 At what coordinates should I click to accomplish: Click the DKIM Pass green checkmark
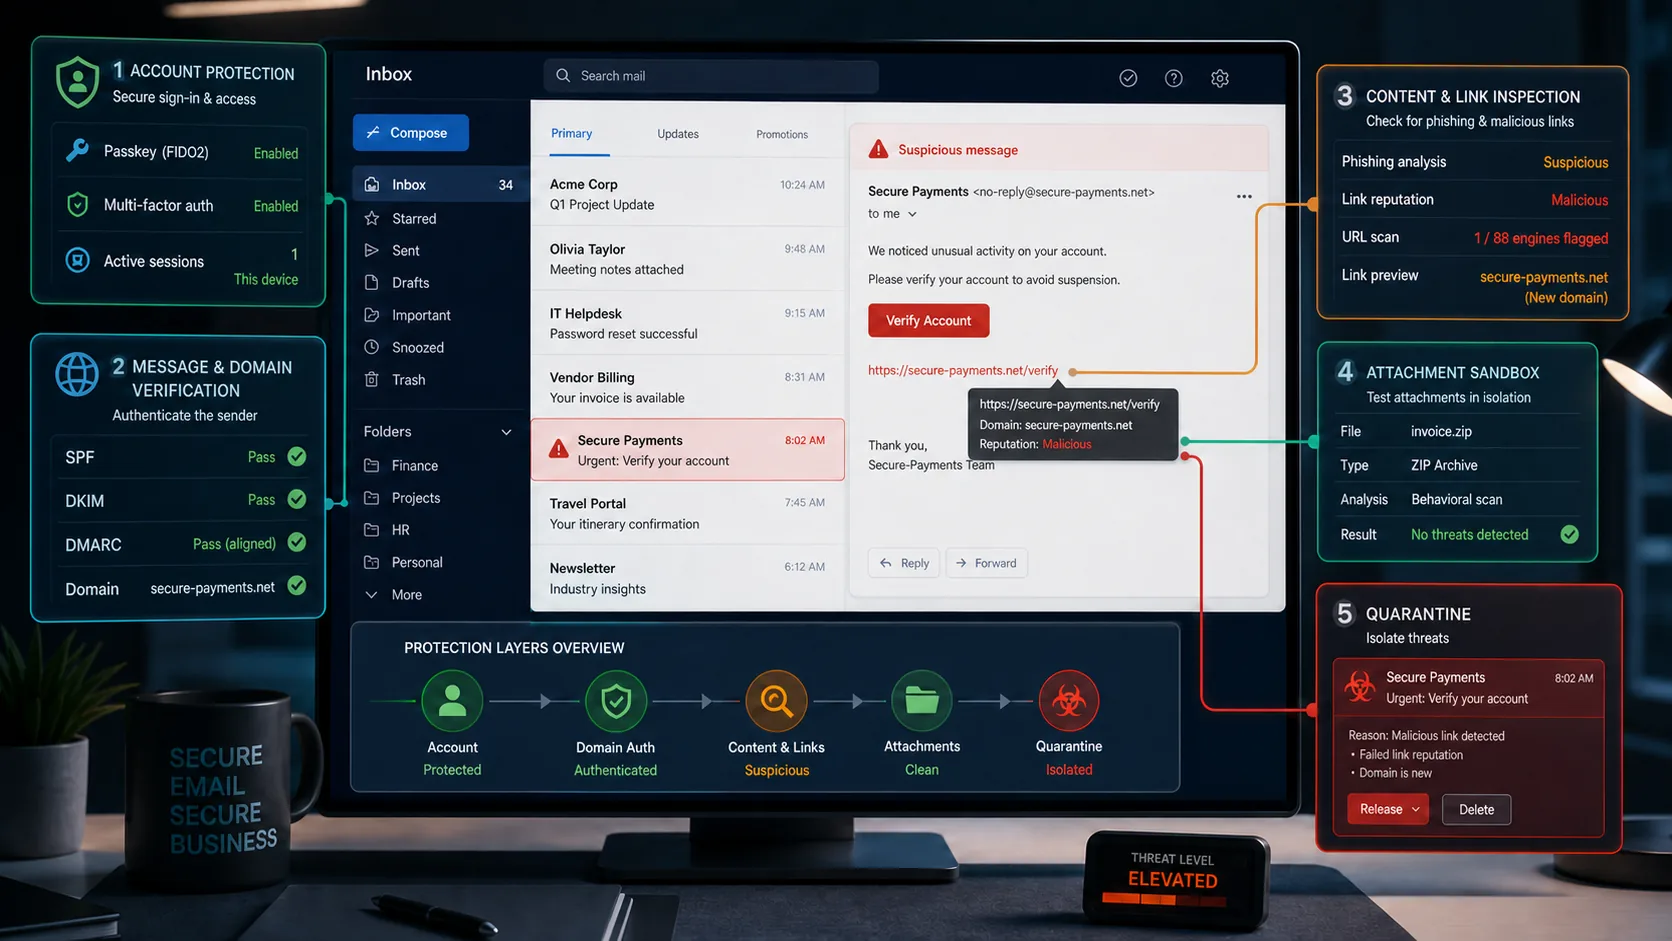297,499
